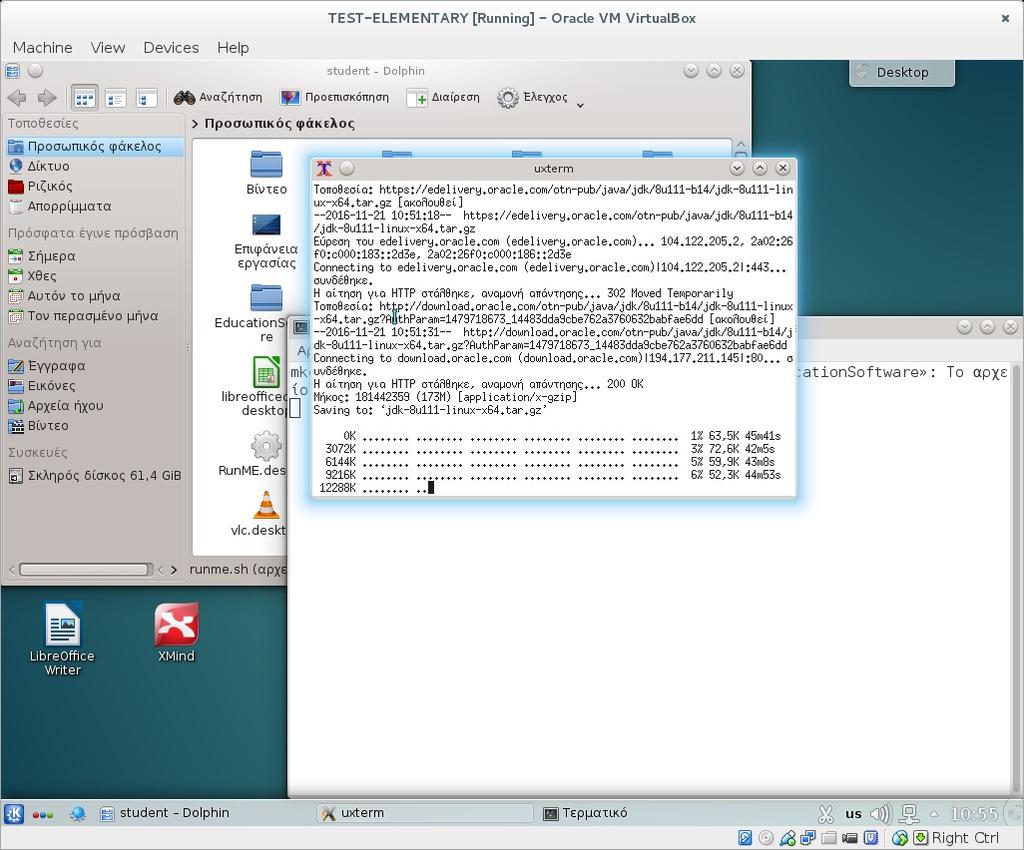Select Αυτόν το μήνα filter

[94, 296]
